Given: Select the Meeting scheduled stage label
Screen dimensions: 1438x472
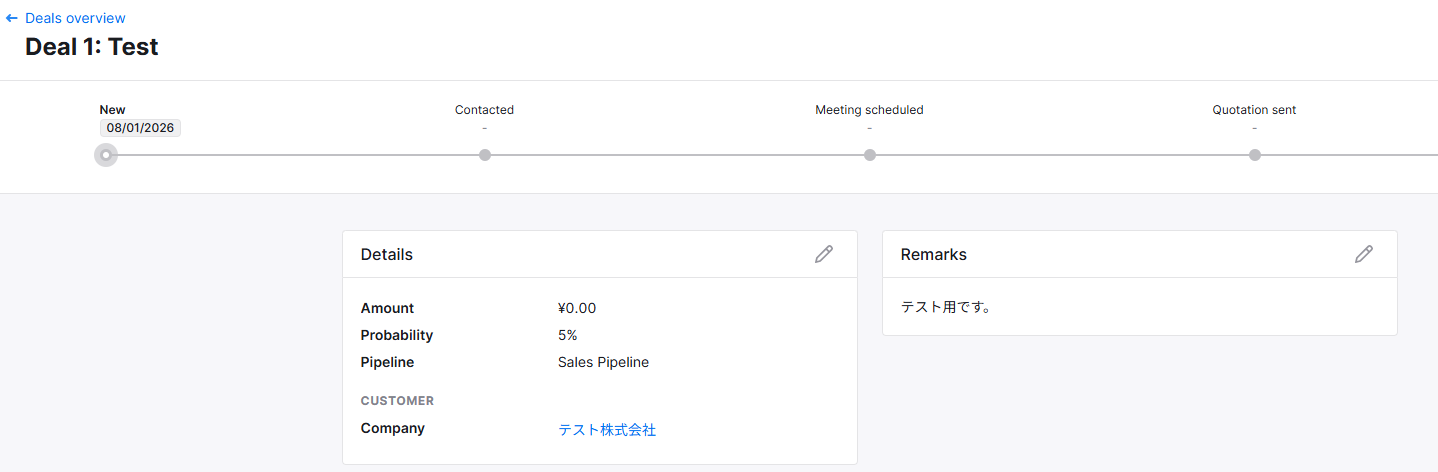Looking at the screenshot, I should [869, 110].
